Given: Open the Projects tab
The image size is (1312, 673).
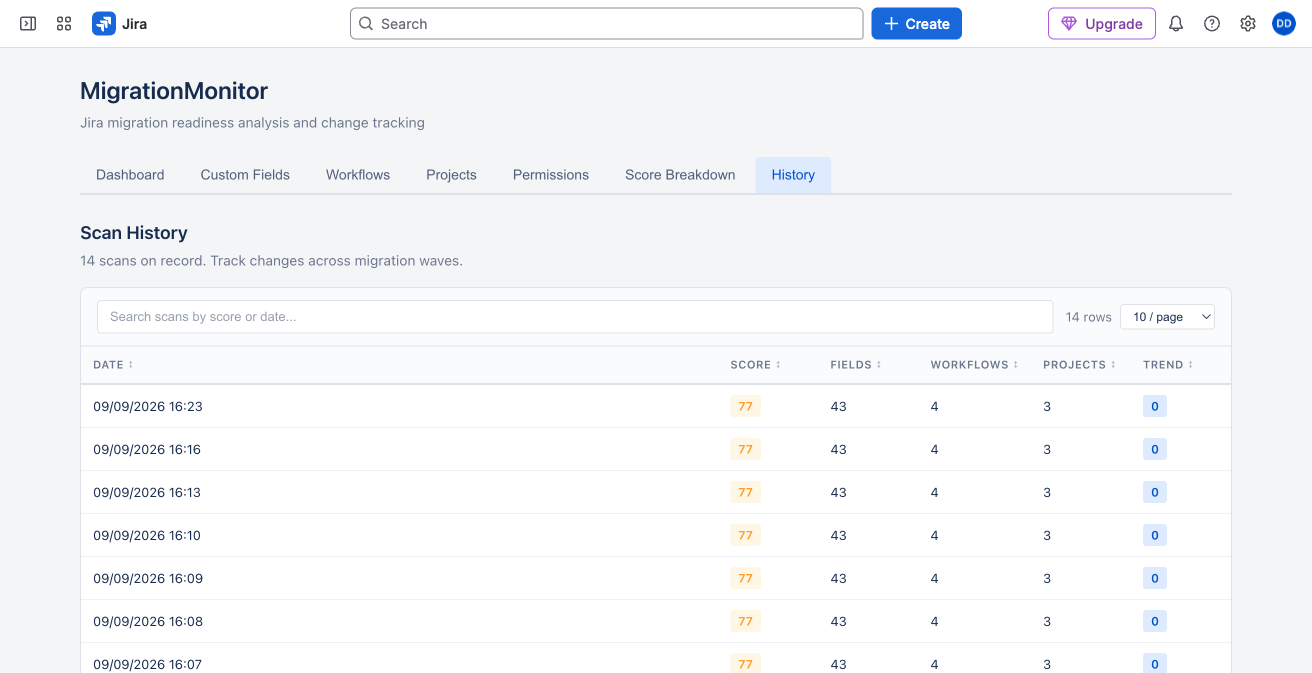Looking at the screenshot, I should coord(451,175).
